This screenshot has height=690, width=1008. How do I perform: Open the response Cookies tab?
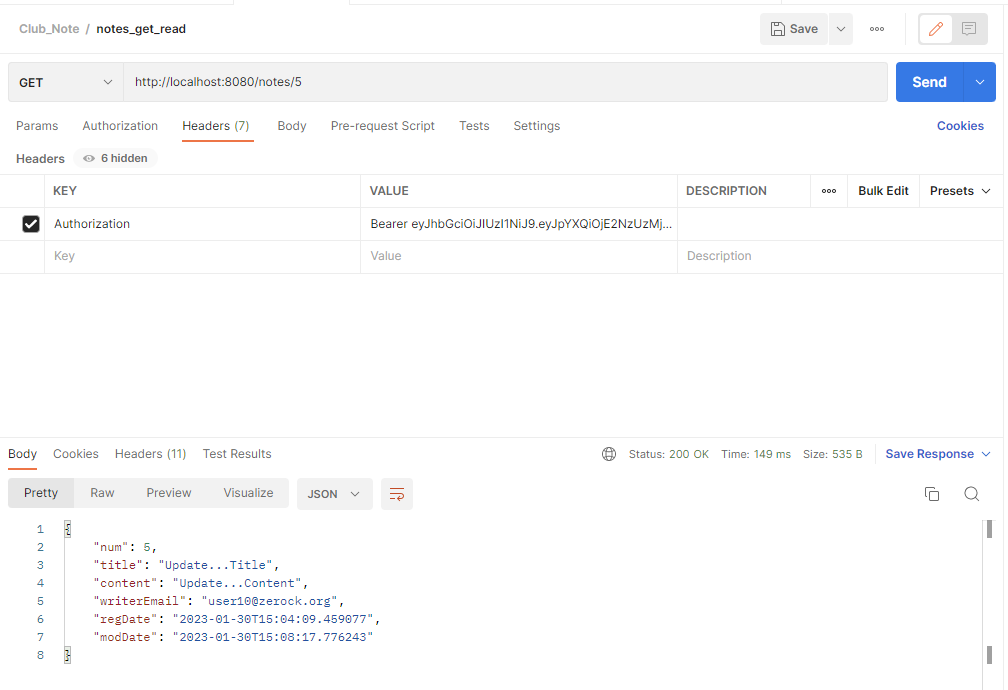pos(76,454)
